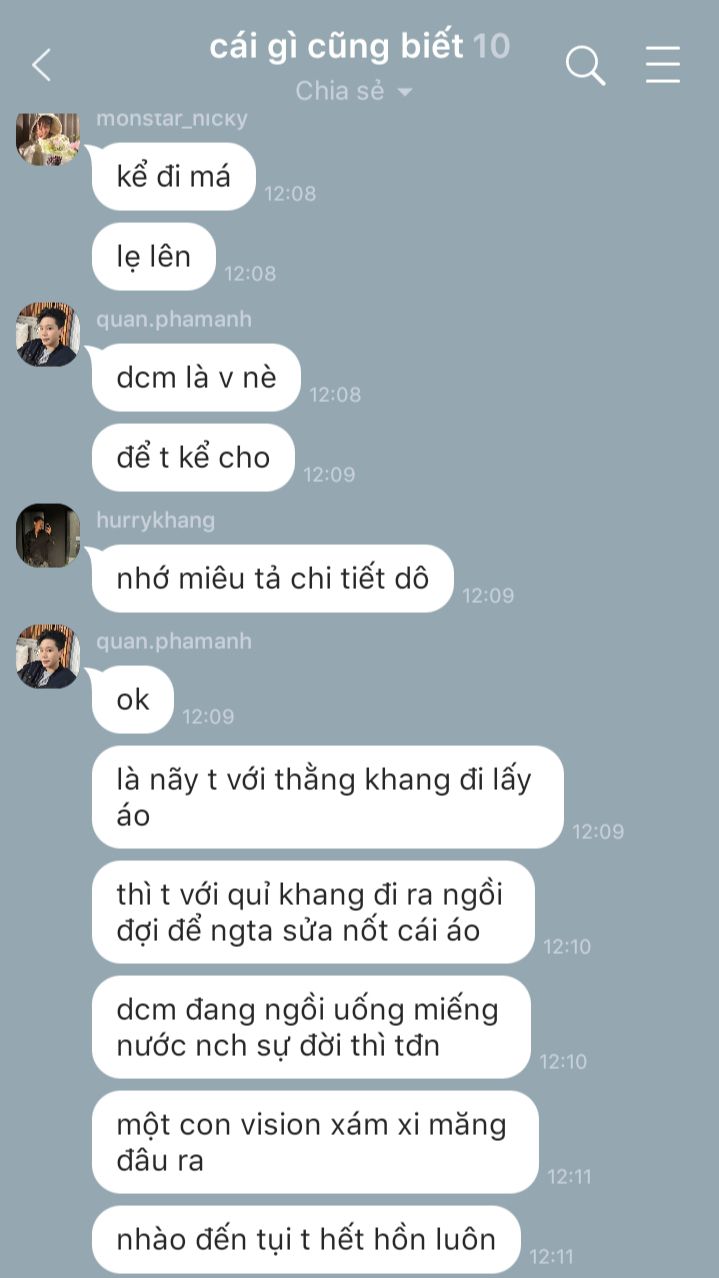The image size is (719, 1278).
Task: Tap the 'một con vision xám xi măng' message
Action: [x=315, y=1142]
